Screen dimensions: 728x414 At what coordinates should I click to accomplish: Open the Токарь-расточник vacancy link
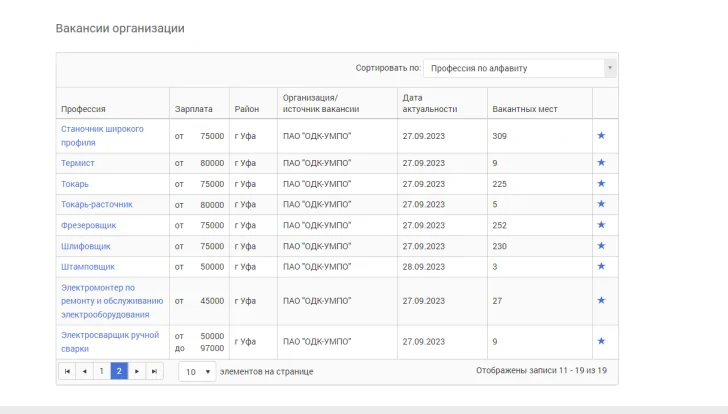[97, 204]
